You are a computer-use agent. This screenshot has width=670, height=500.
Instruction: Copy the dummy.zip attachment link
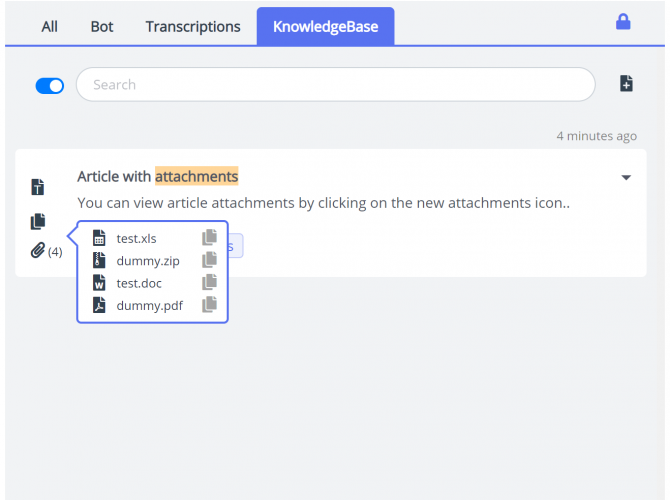click(209, 260)
